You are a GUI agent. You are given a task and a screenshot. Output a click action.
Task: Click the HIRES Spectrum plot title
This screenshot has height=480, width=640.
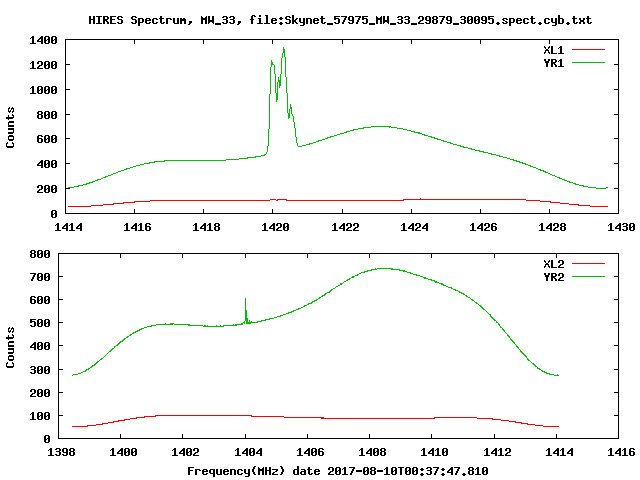(x=340, y=20)
